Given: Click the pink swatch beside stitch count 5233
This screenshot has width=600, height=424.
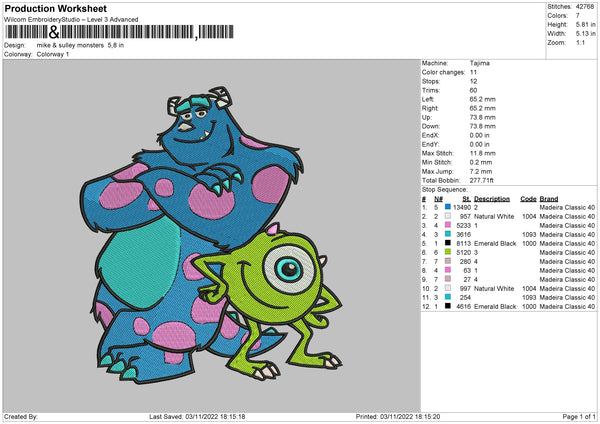Looking at the screenshot, I should [448, 225].
